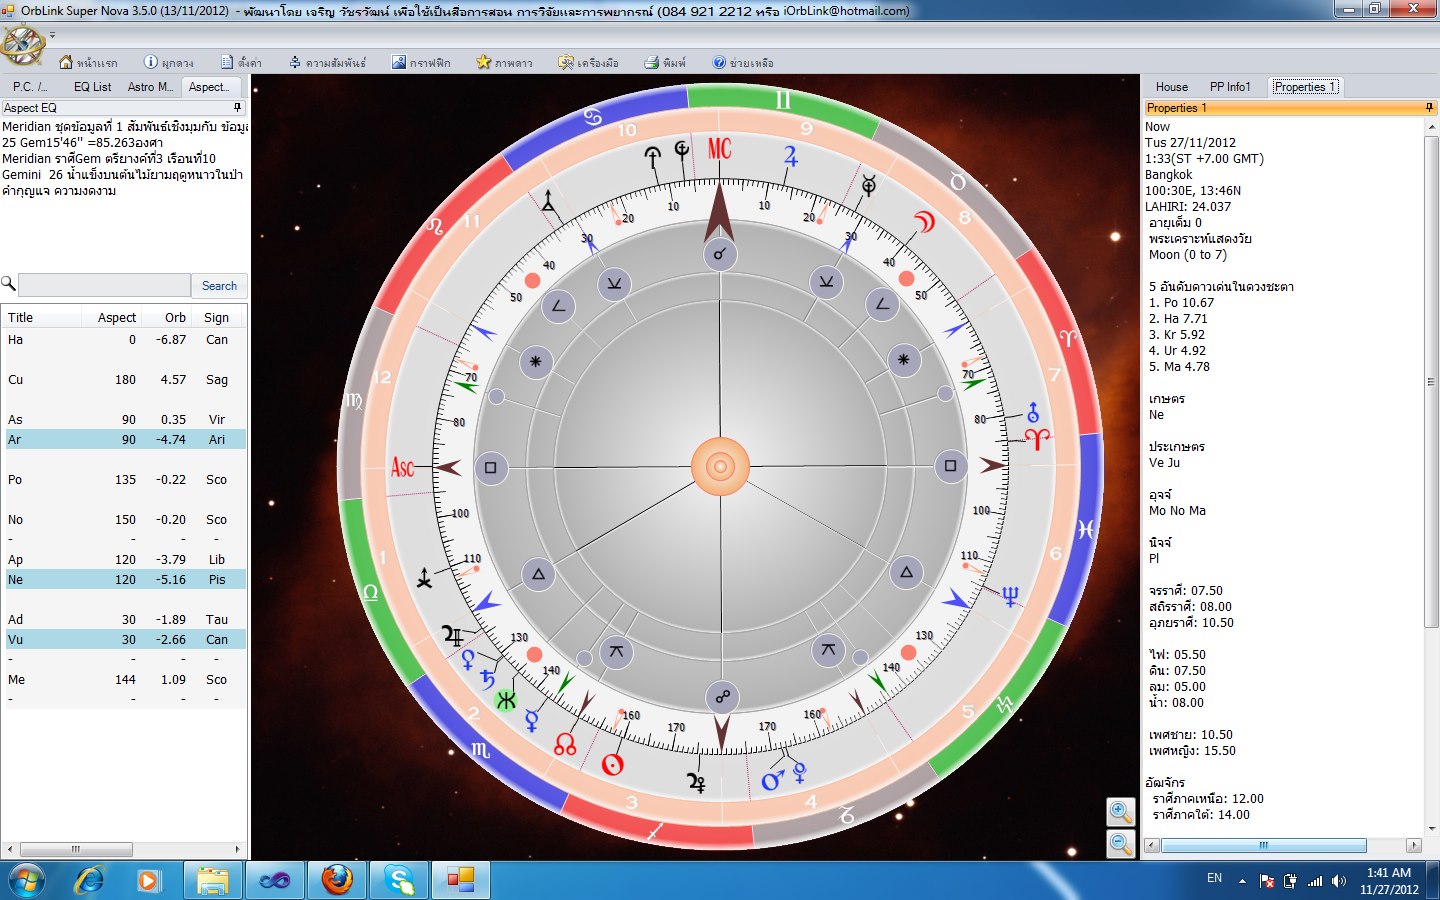Toggle the system tray volume icon
1440x900 pixels.
pyautogui.click(x=1338, y=881)
